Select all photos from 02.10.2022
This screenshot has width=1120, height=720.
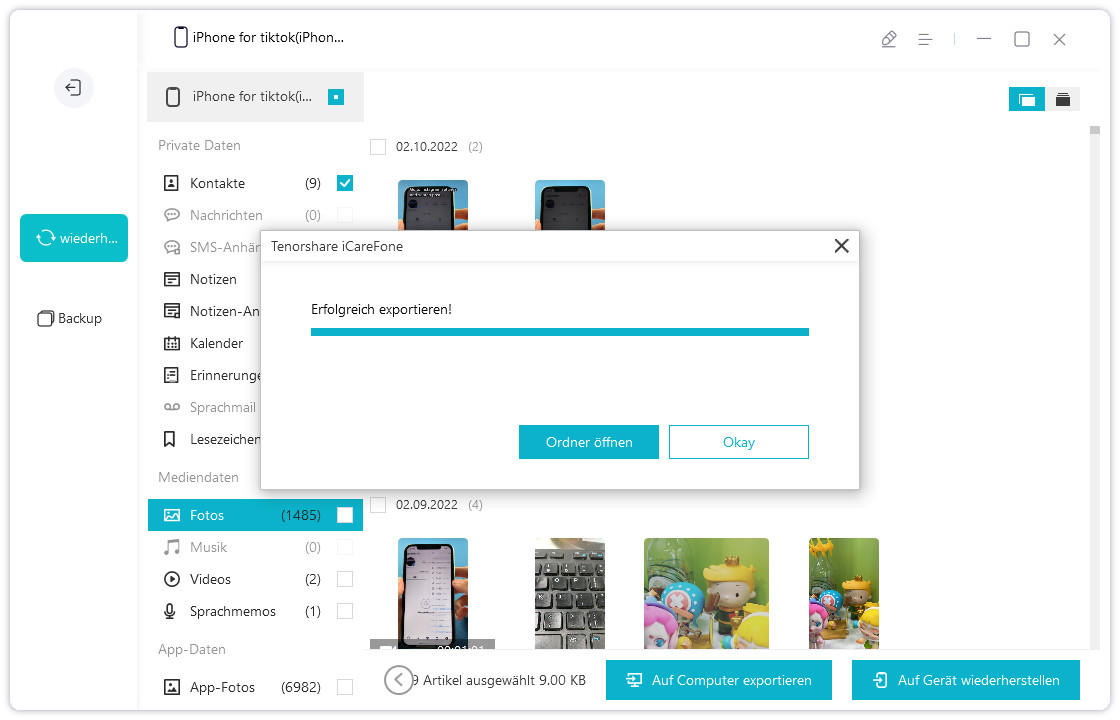point(378,147)
